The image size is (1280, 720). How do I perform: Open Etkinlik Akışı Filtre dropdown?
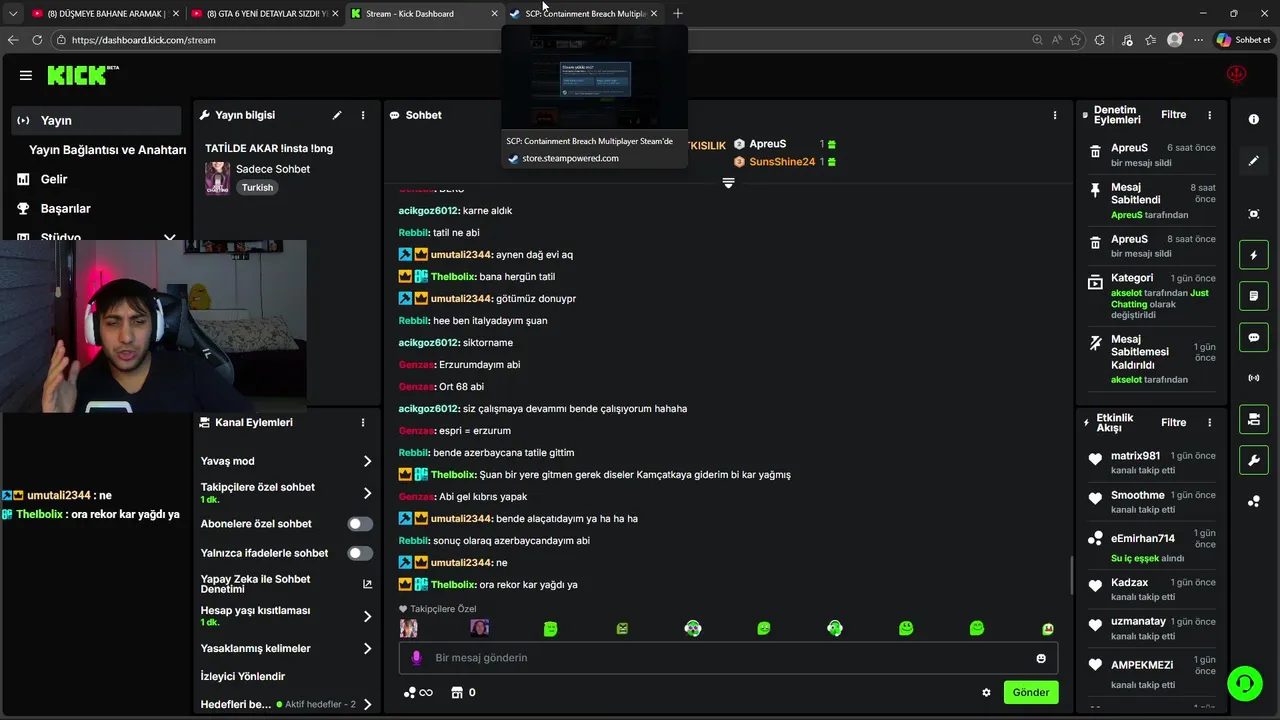1173,422
